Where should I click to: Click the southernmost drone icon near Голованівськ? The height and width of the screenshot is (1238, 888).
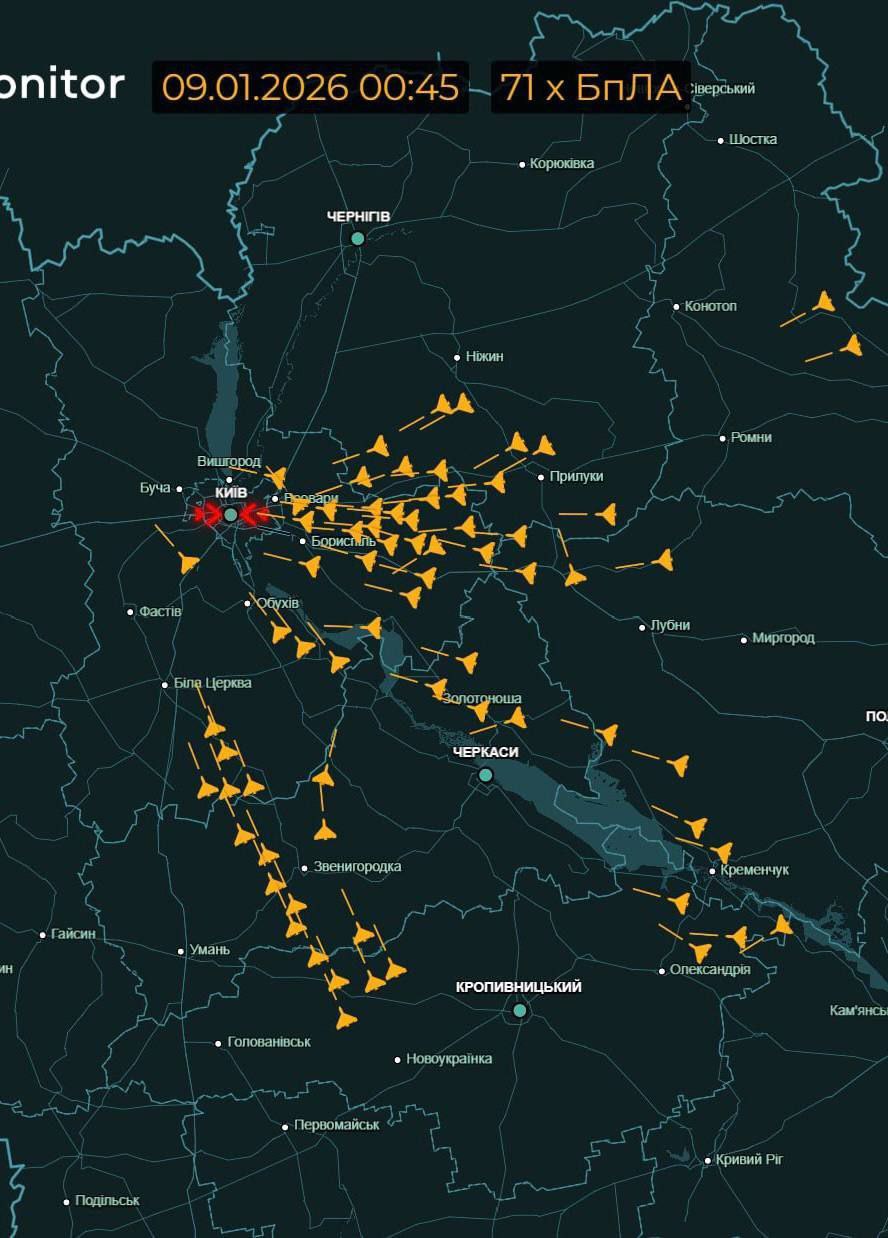pos(346,1018)
